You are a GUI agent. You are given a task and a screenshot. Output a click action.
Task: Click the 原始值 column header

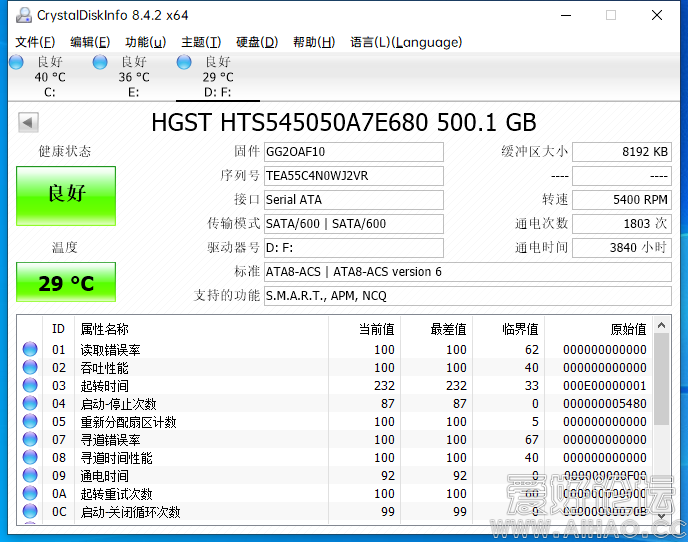click(598, 329)
